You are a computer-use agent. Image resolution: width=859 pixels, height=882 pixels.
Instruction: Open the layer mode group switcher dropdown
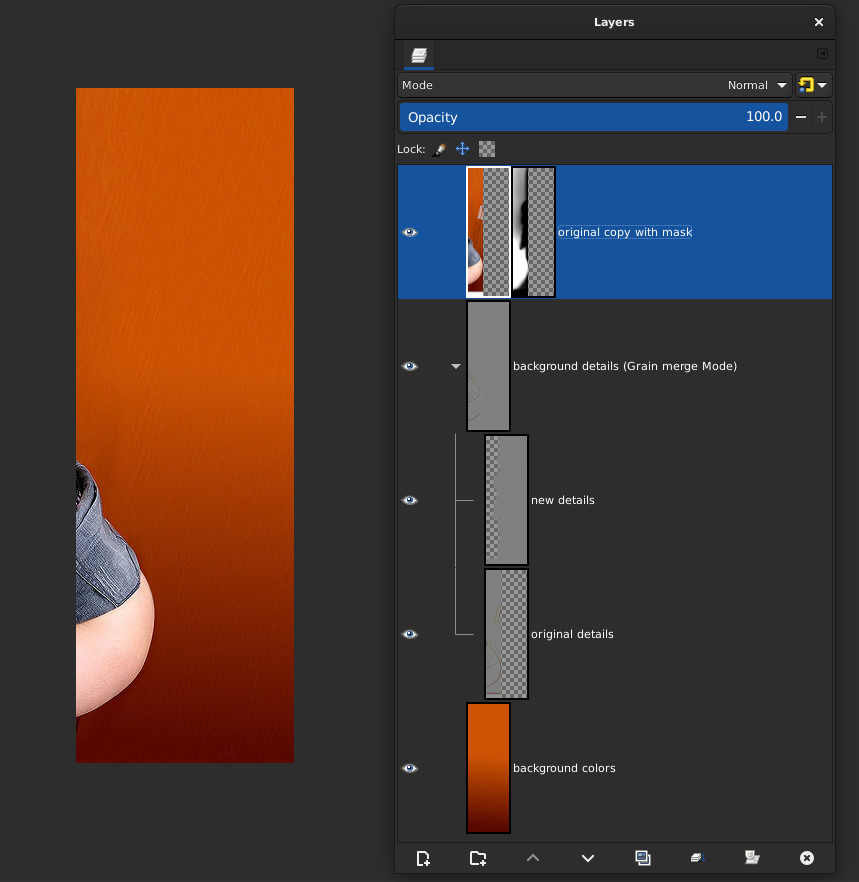pyautogui.click(x=813, y=85)
